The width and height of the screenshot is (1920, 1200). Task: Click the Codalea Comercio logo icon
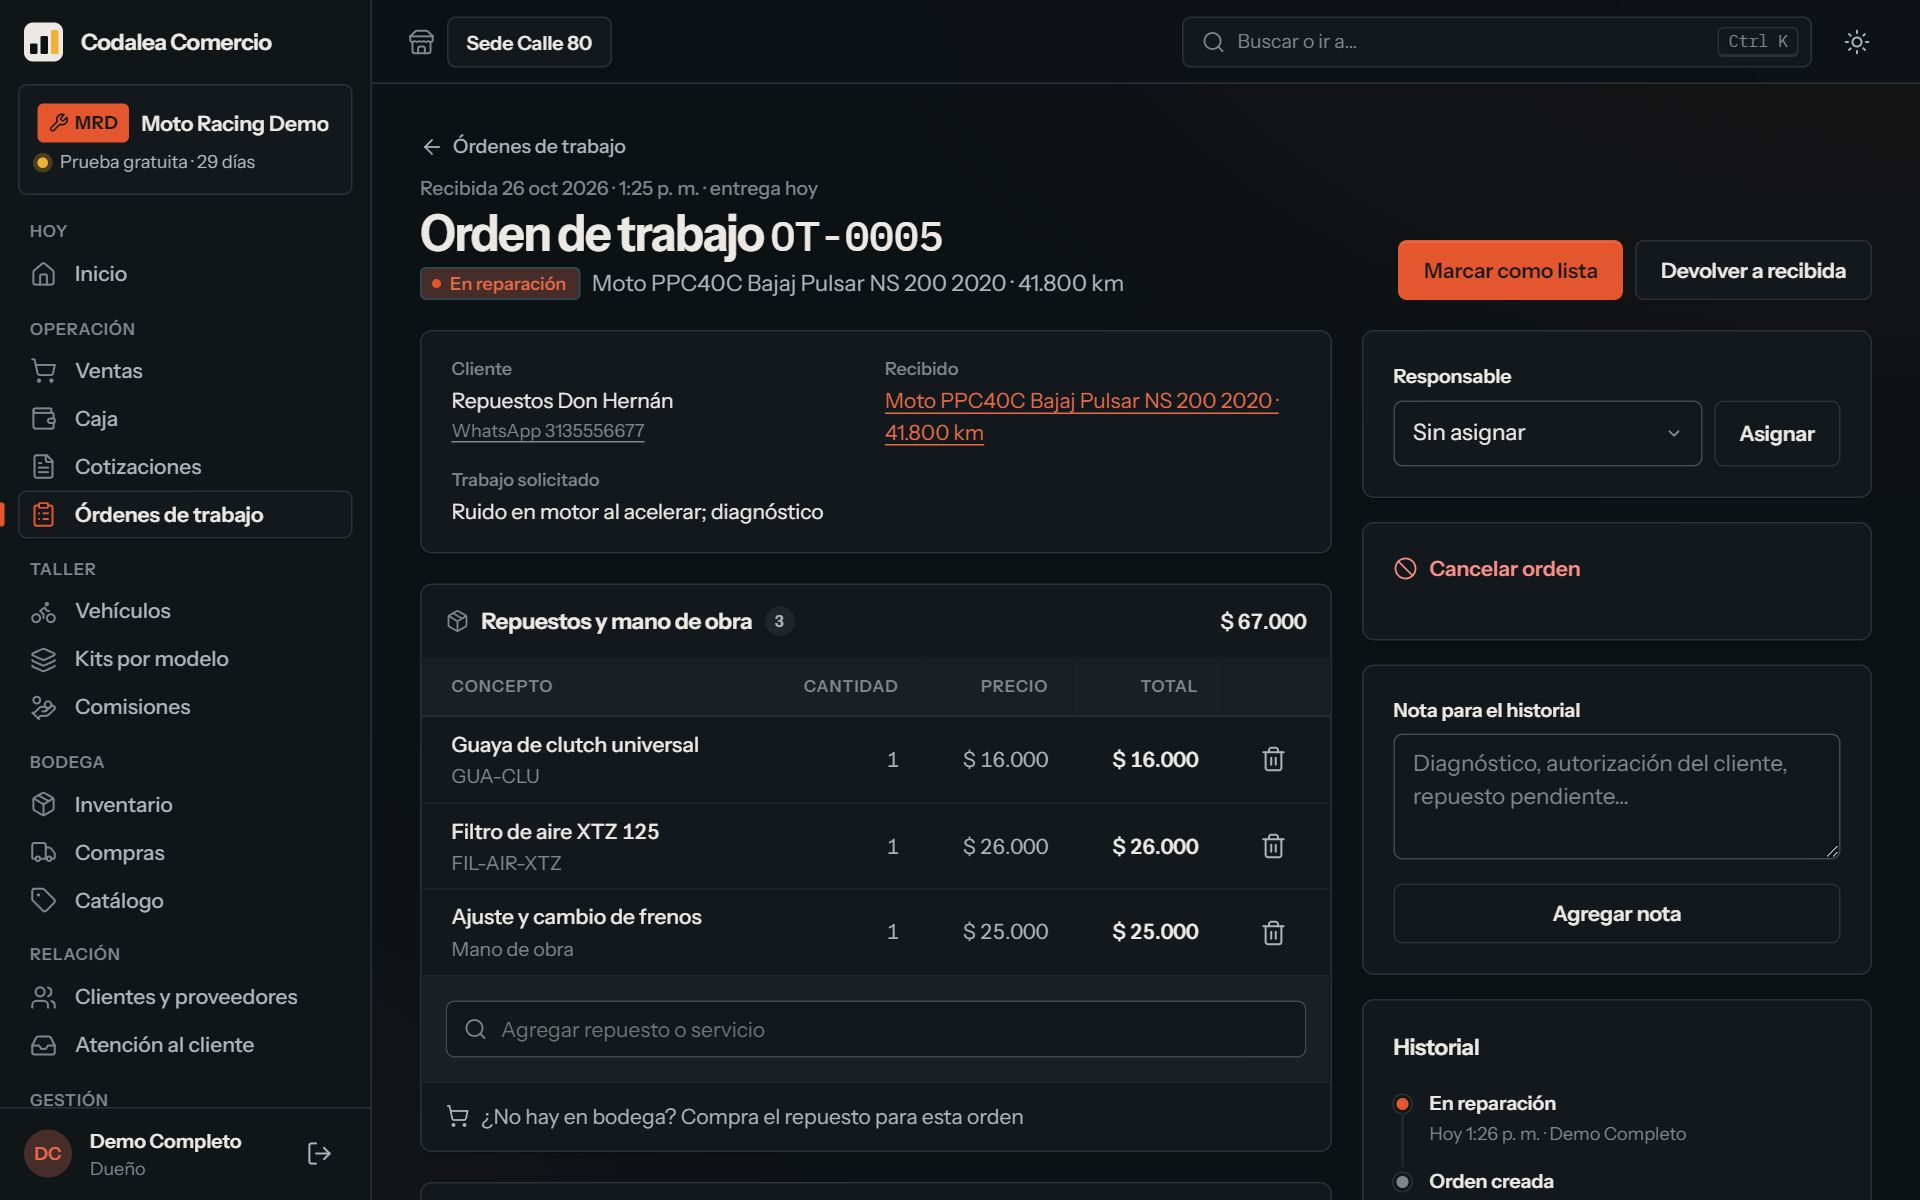(x=43, y=42)
